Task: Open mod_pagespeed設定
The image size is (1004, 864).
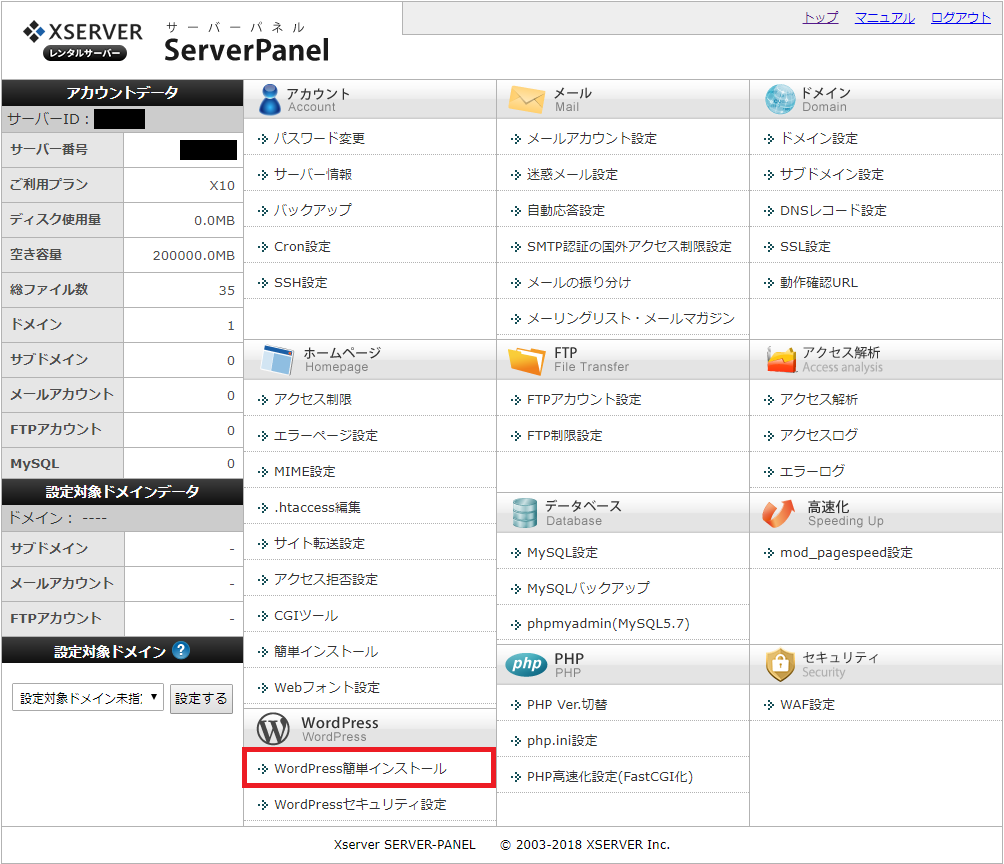Action: pyautogui.click(x=846, y=552)
